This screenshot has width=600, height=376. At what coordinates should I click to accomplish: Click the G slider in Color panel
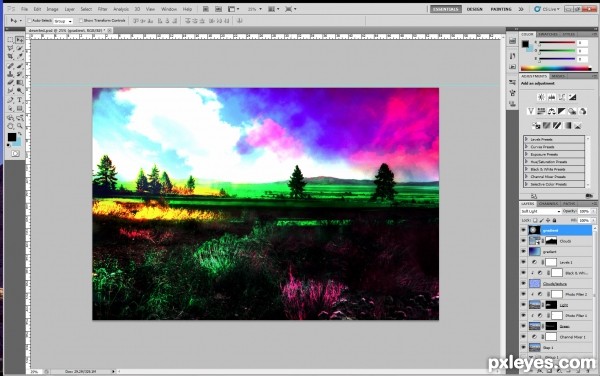click(x=557, y=51)
